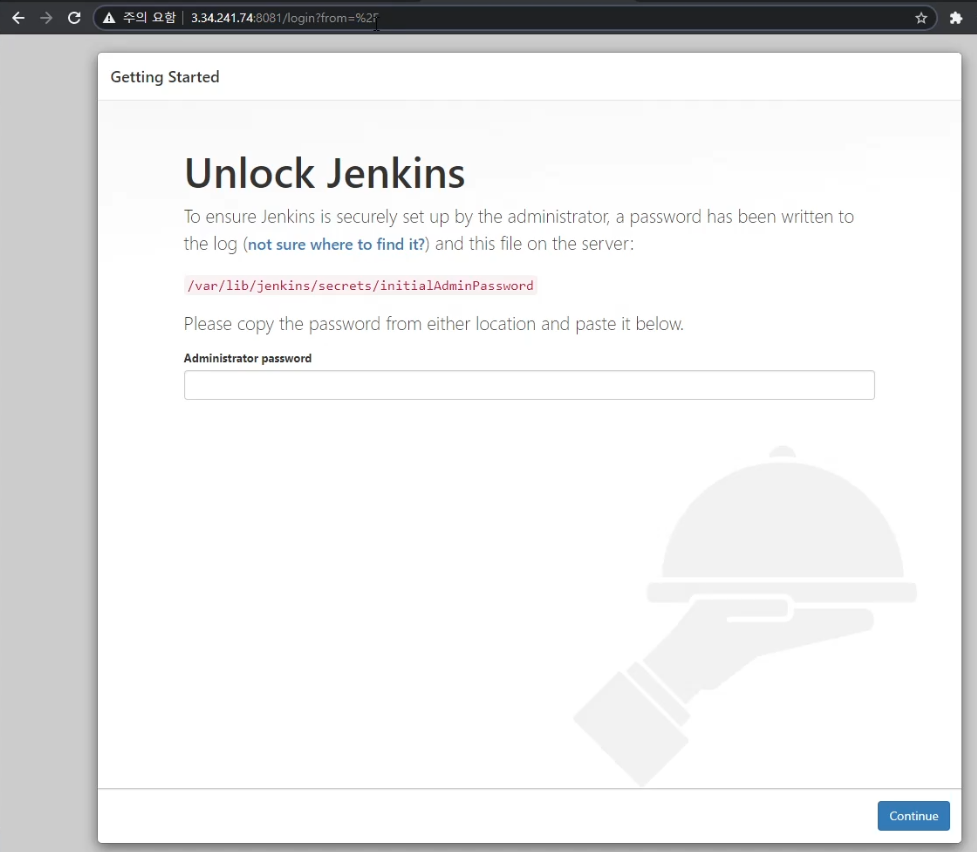The height and width of the screenshot is (852, 977).
Task: Open the extensions puzzle icon
Action: (x=956, y=18)
